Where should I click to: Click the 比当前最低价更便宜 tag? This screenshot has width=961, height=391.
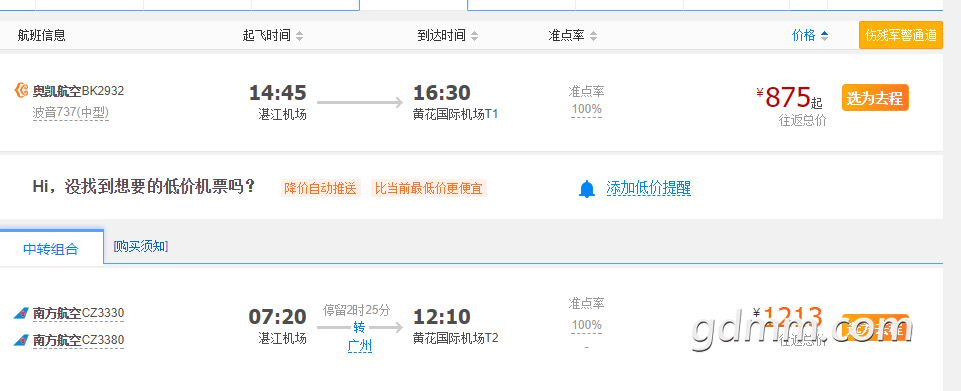click(428, 188)
